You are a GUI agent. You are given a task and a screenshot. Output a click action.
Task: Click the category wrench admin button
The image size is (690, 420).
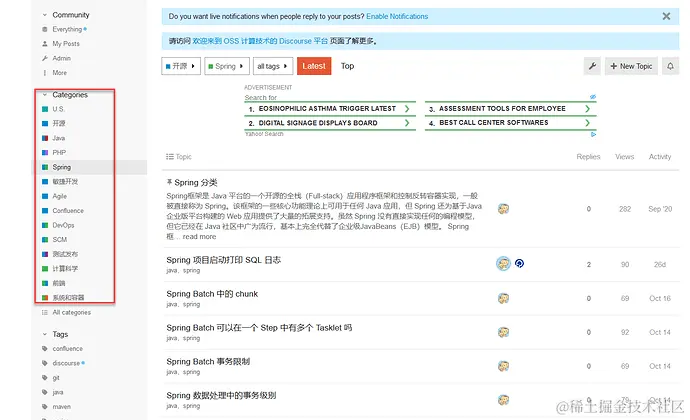592,66
